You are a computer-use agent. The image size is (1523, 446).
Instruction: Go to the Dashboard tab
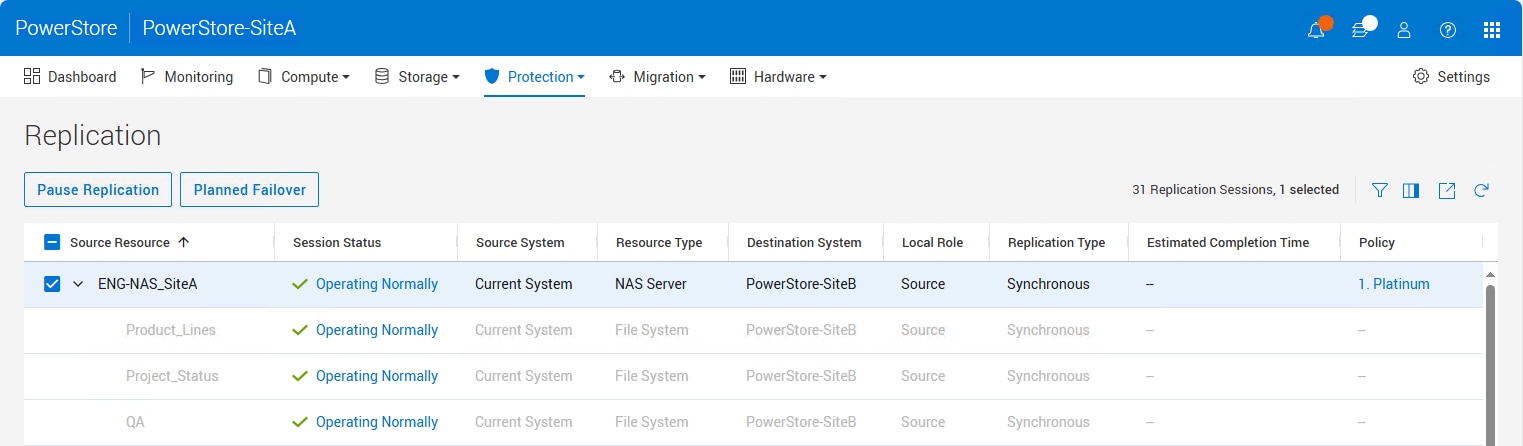(70, 77)
